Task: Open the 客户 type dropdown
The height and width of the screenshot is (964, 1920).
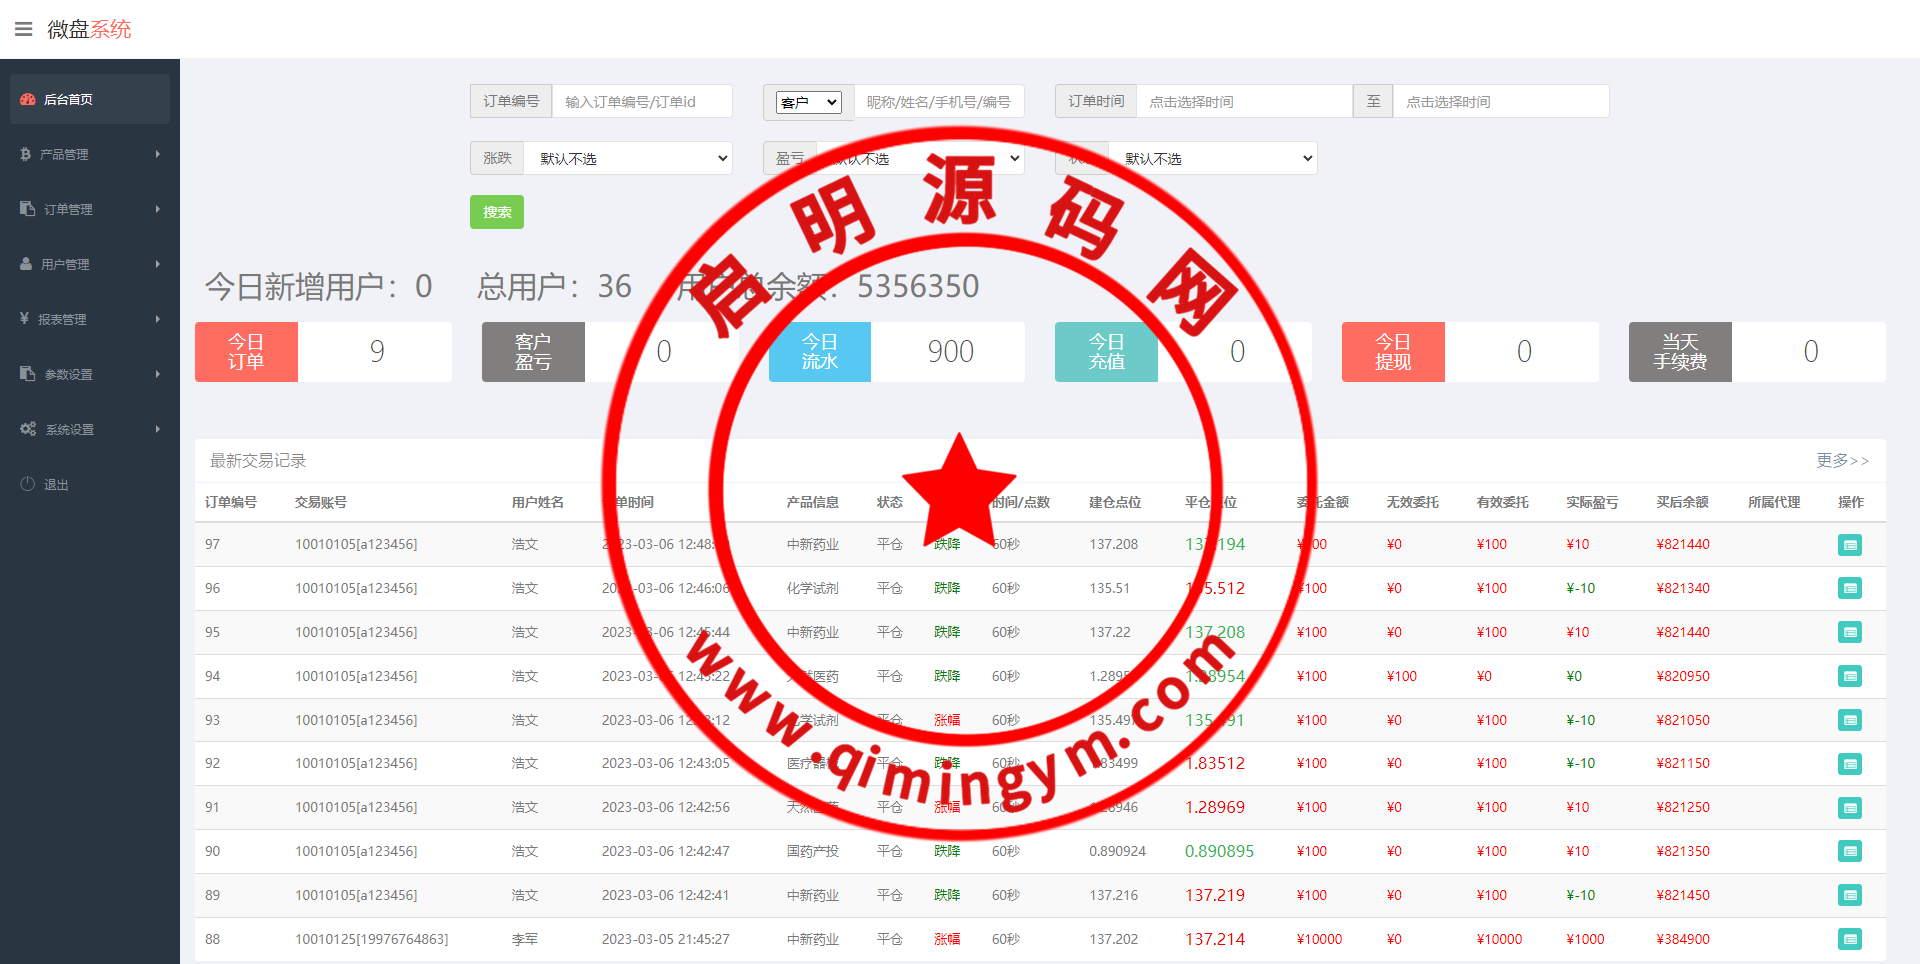Action: 809,102
